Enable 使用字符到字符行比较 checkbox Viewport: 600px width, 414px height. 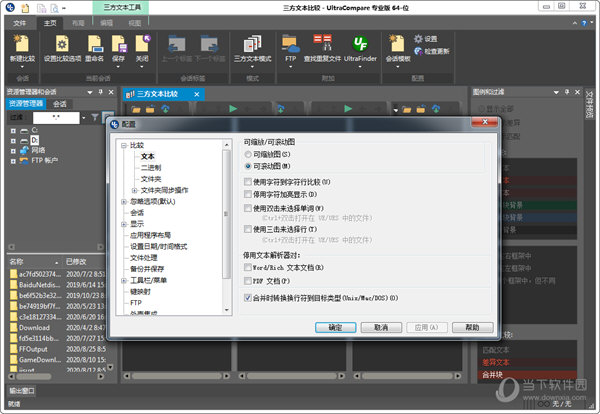[x=248, y=182]
